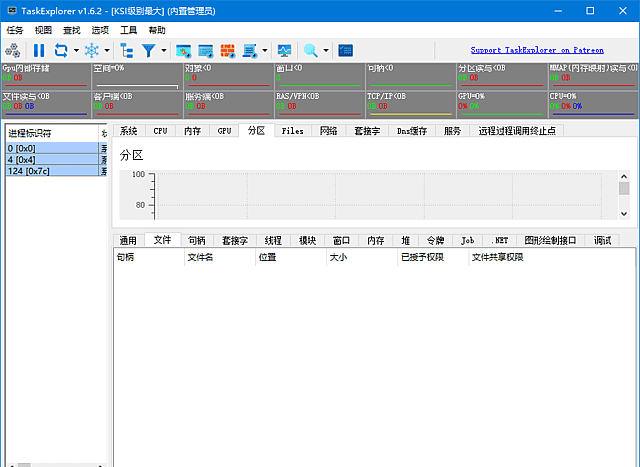This screenshot has width=640, height=467.
Task: Select the 分区 tab
Action: coord(257,130)
